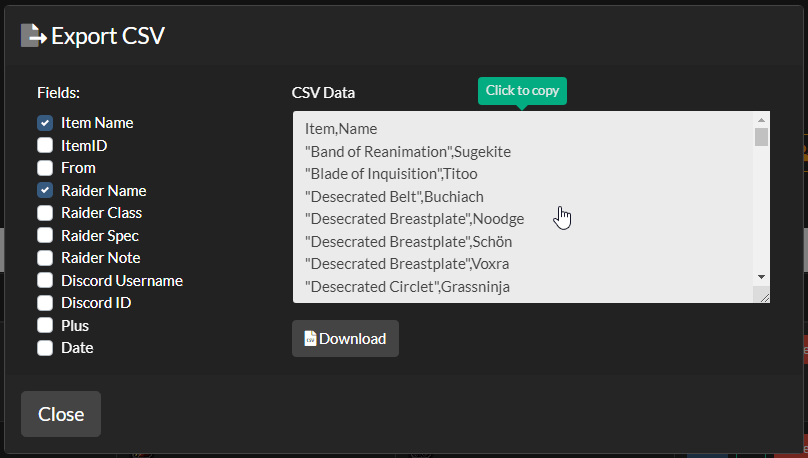Click the Export CSV file icon

33,36
